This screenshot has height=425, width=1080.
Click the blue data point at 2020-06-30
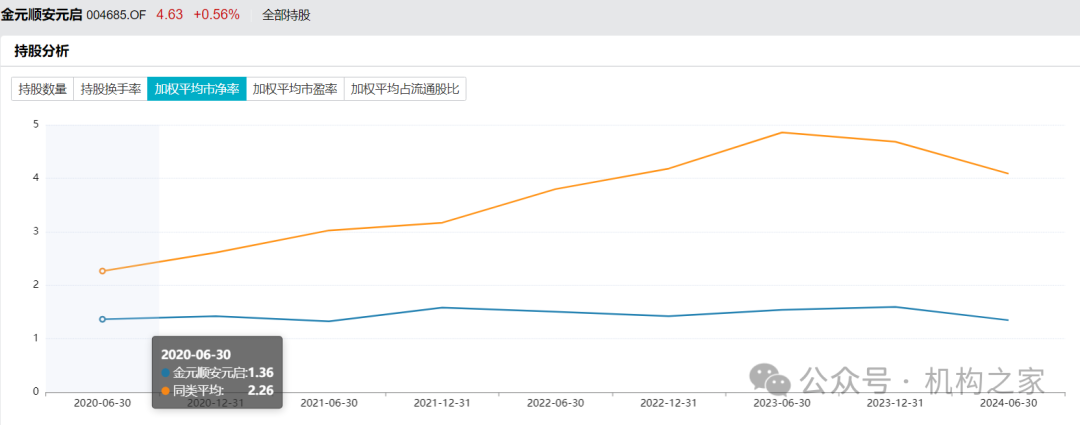pyautogui.click(x=103, y=319)
